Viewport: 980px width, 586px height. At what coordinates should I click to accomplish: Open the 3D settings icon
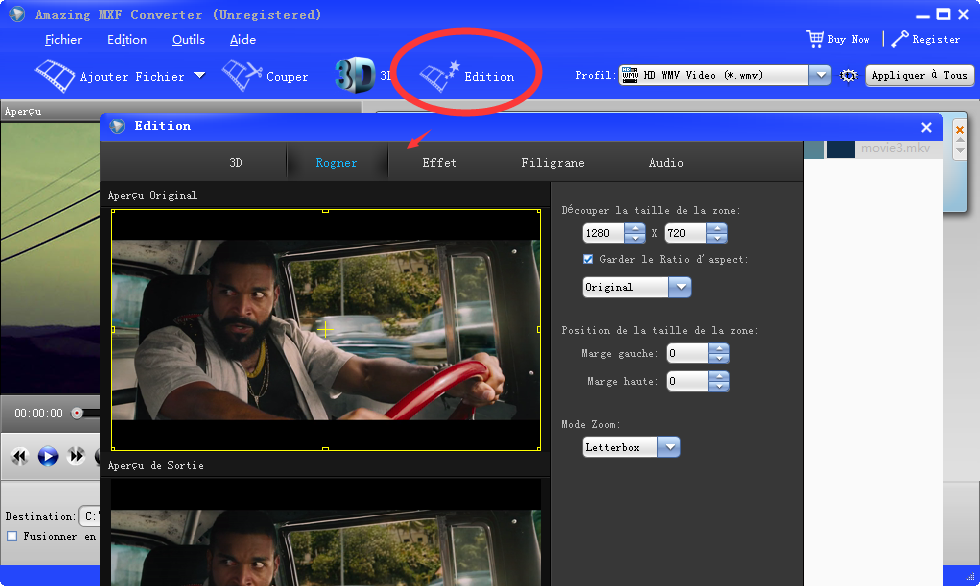click(355, 76)
